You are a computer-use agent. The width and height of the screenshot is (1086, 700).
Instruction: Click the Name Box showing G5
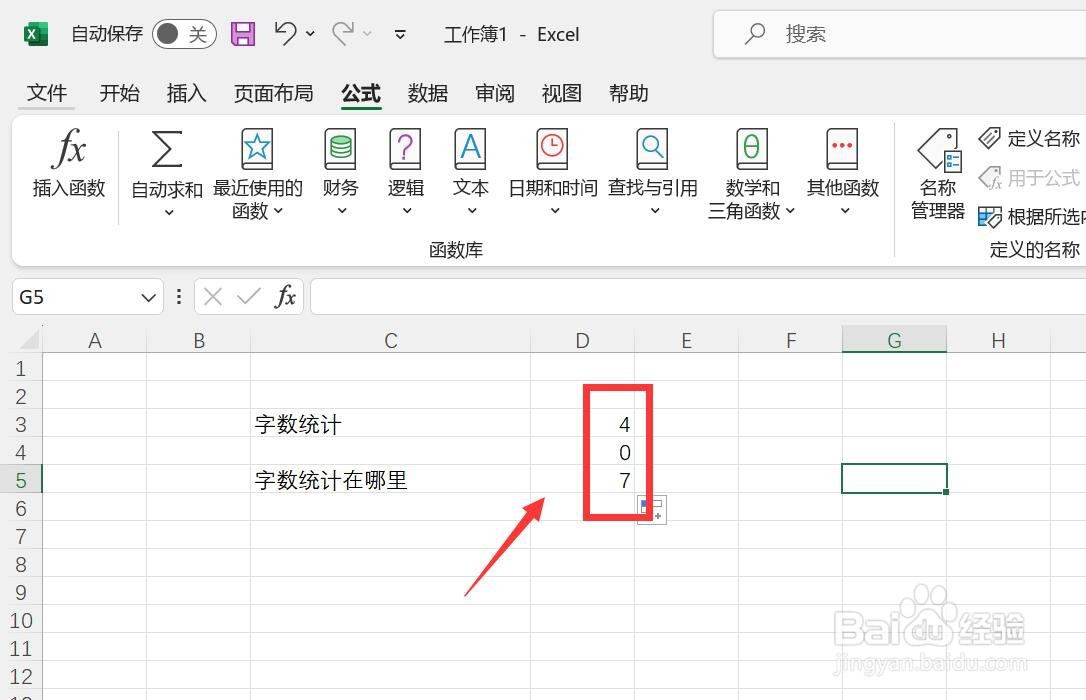[76, 297]
